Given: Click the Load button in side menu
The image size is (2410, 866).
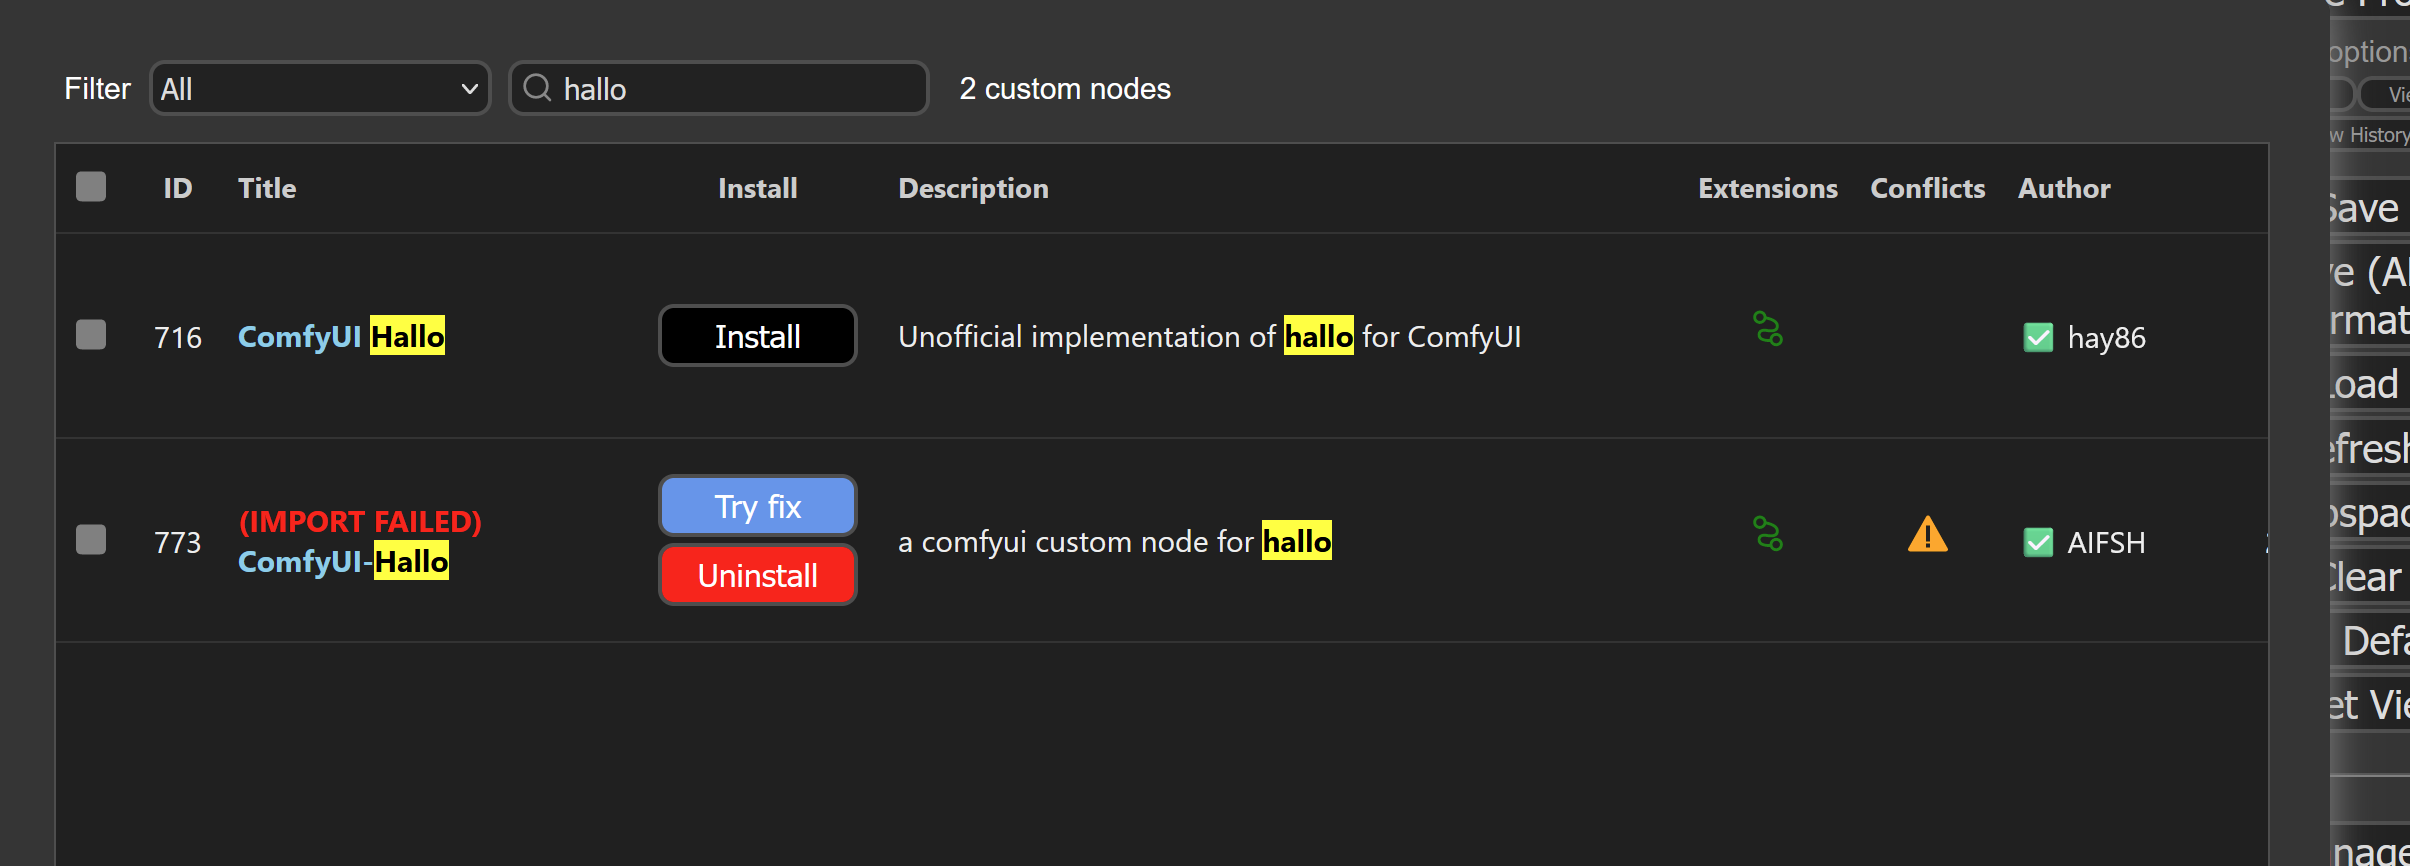Looking at the screenshot, I should (2370, 384).
